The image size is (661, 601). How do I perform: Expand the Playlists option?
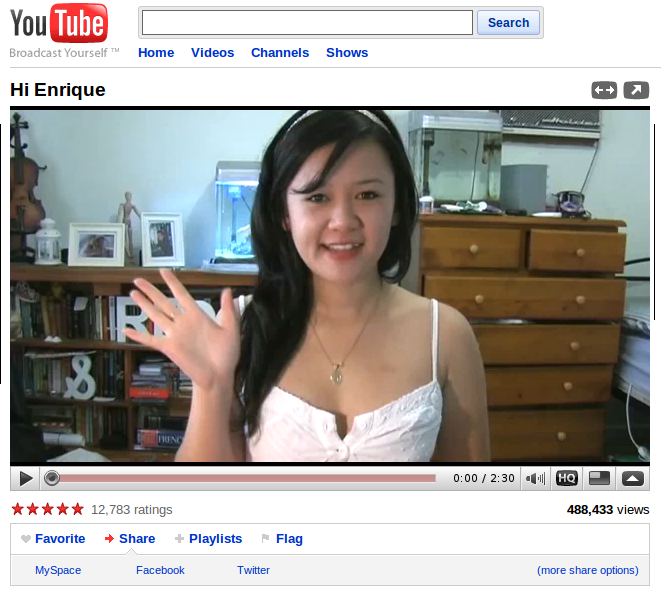pos(215,539)
